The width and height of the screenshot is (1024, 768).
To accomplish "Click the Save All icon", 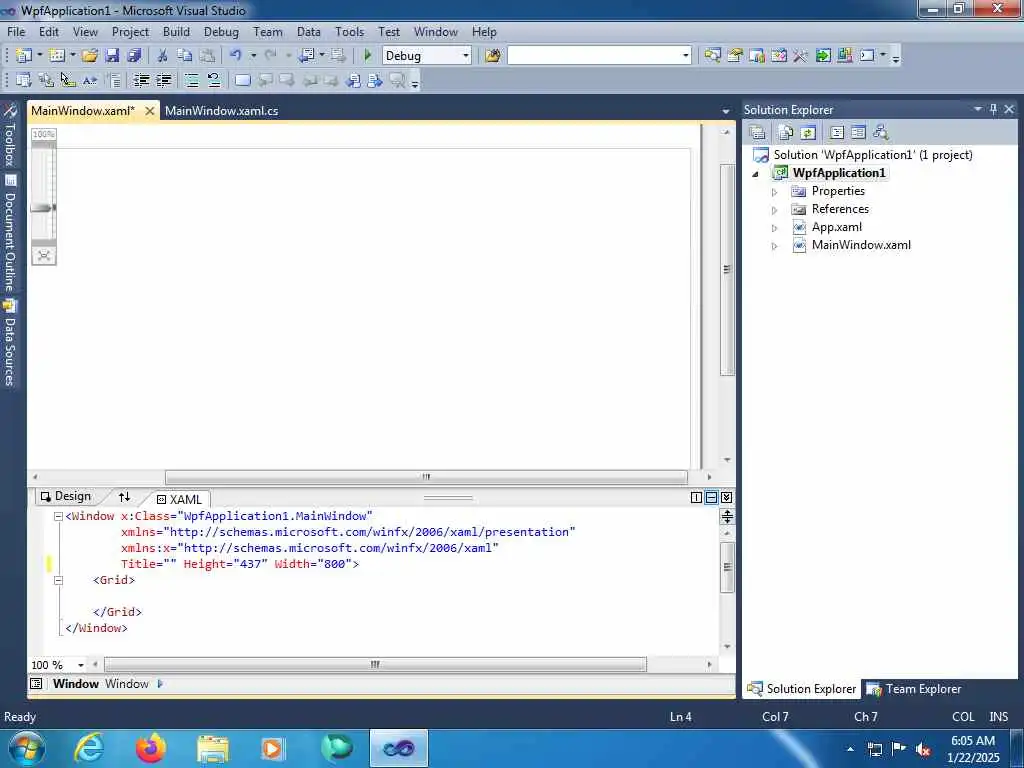I will click(134, 56).
